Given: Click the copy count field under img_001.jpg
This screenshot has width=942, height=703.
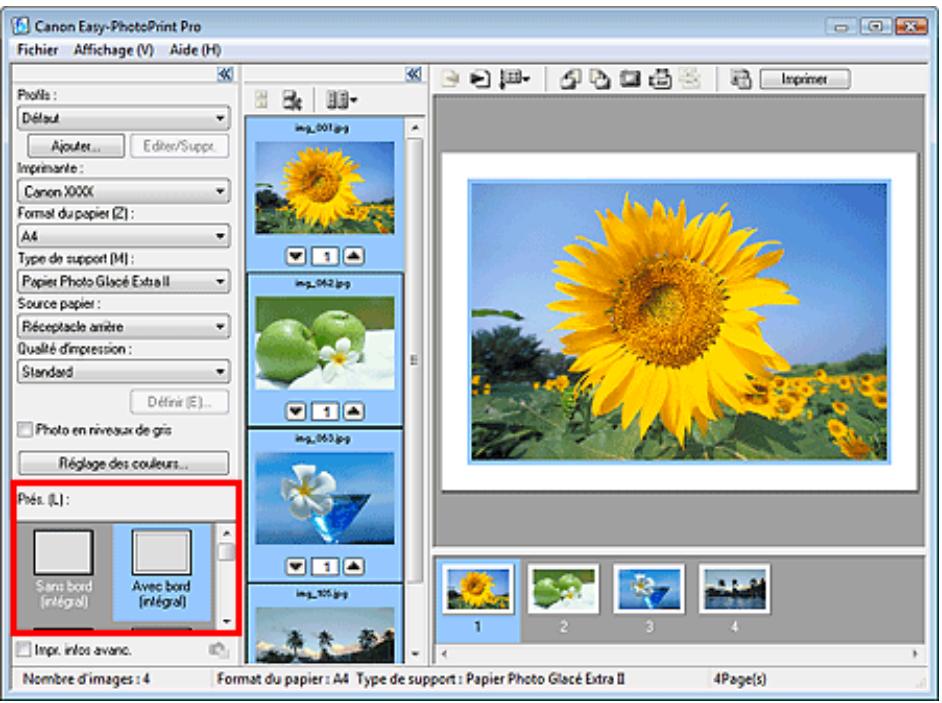Looking at the screenshot, I should click(x=325, y=257).
